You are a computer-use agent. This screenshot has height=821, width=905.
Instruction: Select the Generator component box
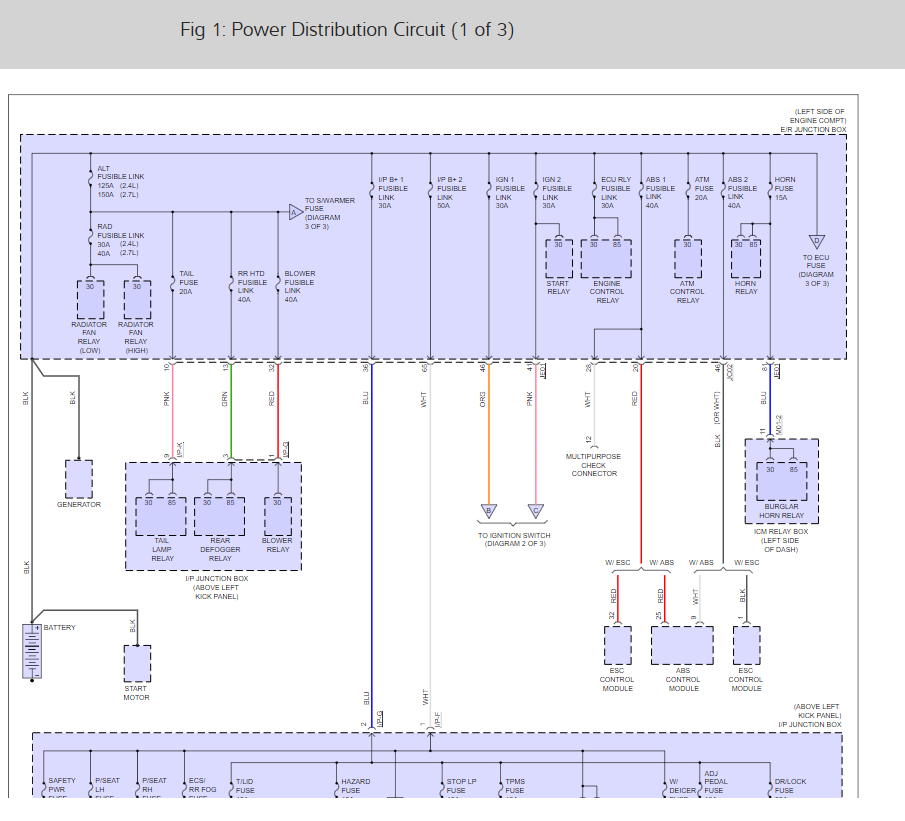point(79,479)
